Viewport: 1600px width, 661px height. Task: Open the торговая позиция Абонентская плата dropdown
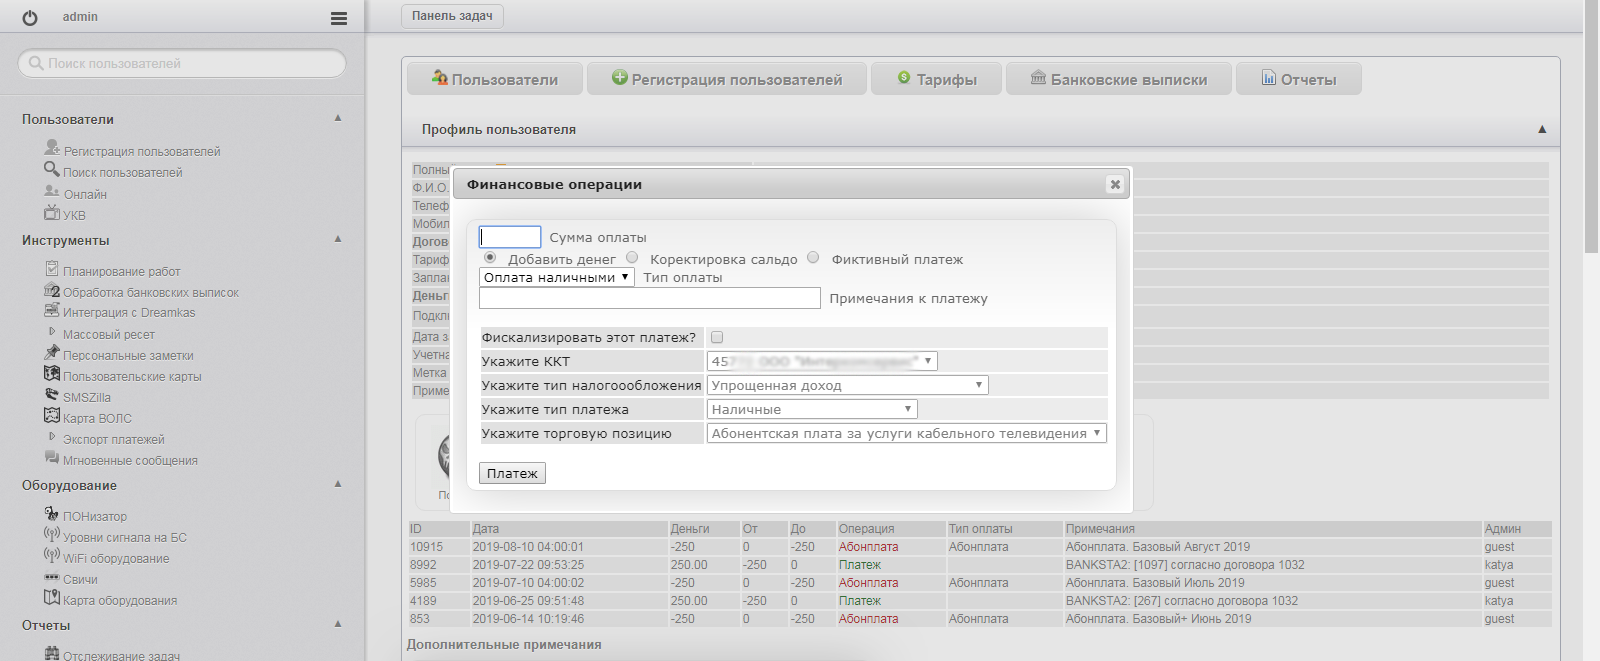click(x=906, y=433)
